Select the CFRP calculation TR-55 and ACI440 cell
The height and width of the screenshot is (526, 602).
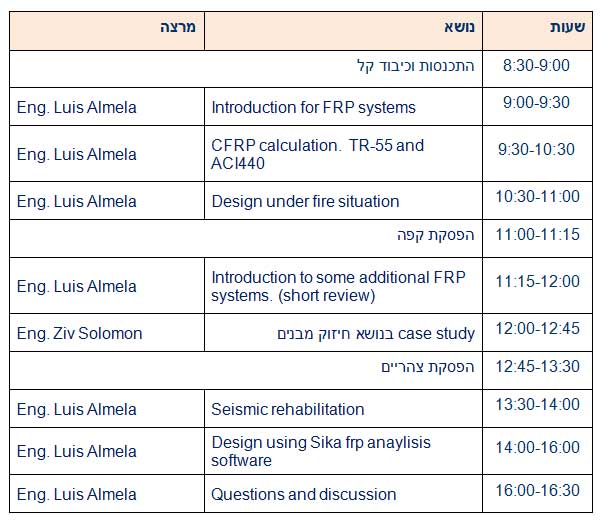318,154
